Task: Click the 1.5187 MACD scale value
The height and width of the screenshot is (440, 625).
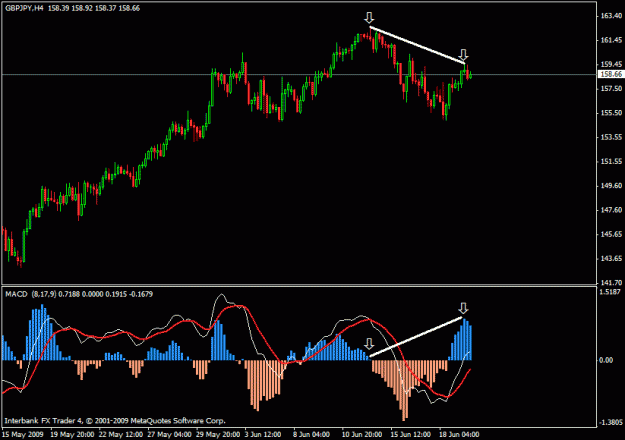Action: click(610, 292)
